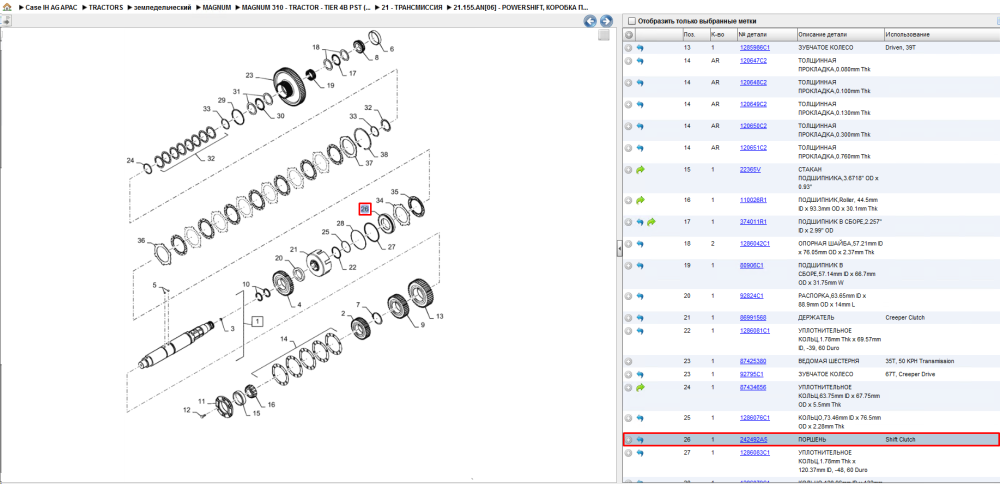Open part link 374011R1

[x=753, y=222]
